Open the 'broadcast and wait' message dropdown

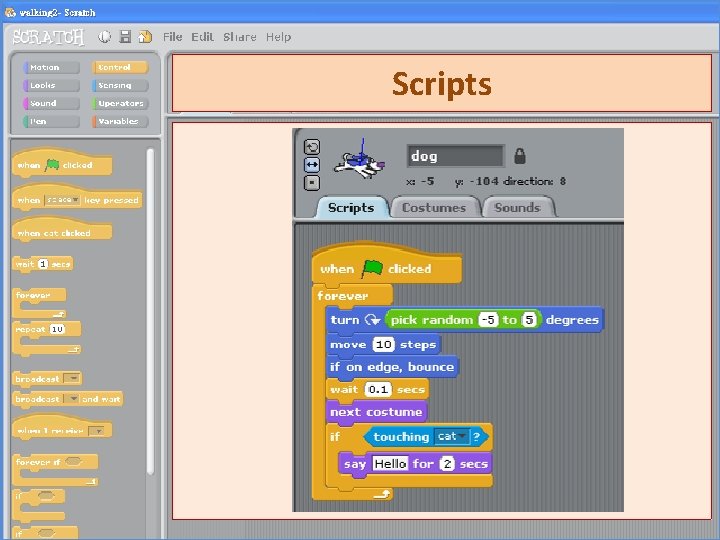(x=72, y=399)
